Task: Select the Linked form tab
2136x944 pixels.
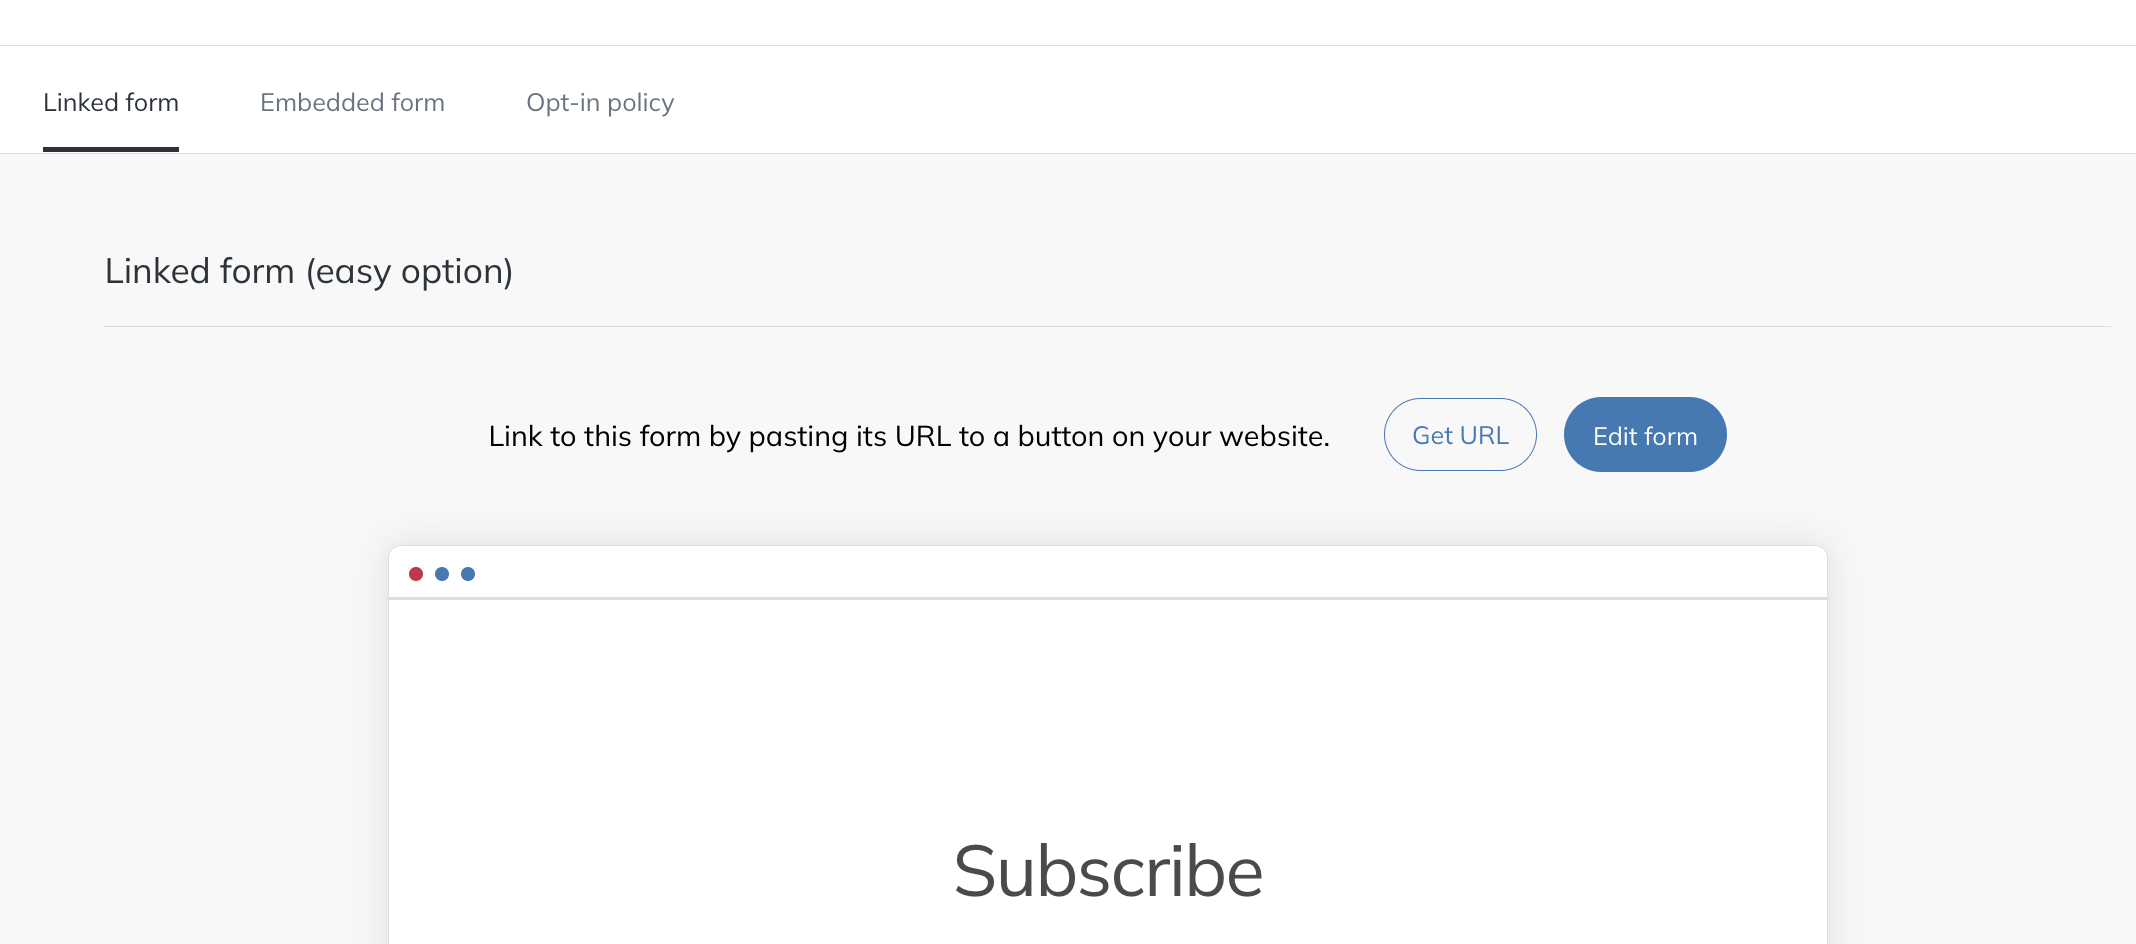Action: pyautogui.click(x=111, y=103)
